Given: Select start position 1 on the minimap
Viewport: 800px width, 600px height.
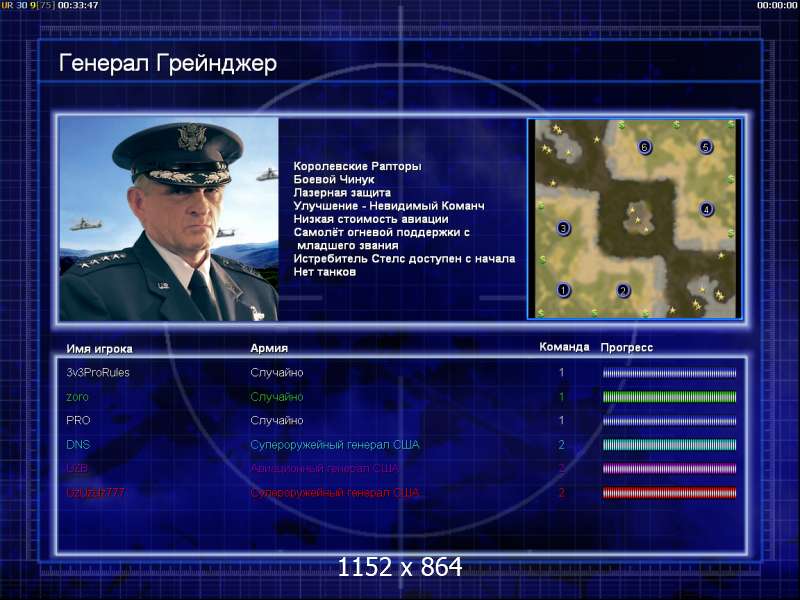Looking at the screenshot, I should (563, 290).
